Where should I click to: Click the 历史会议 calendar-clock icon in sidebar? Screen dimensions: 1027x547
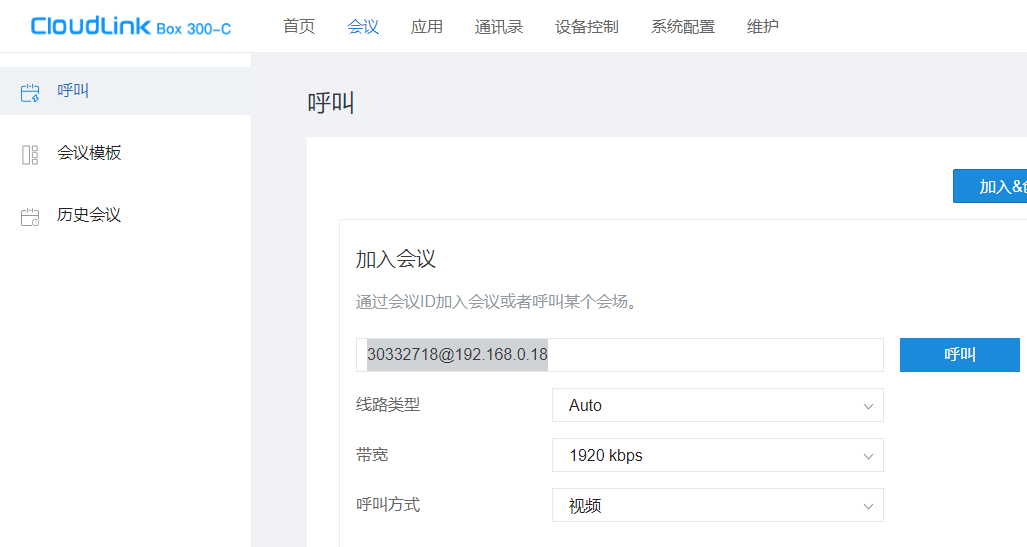[30, 217]
